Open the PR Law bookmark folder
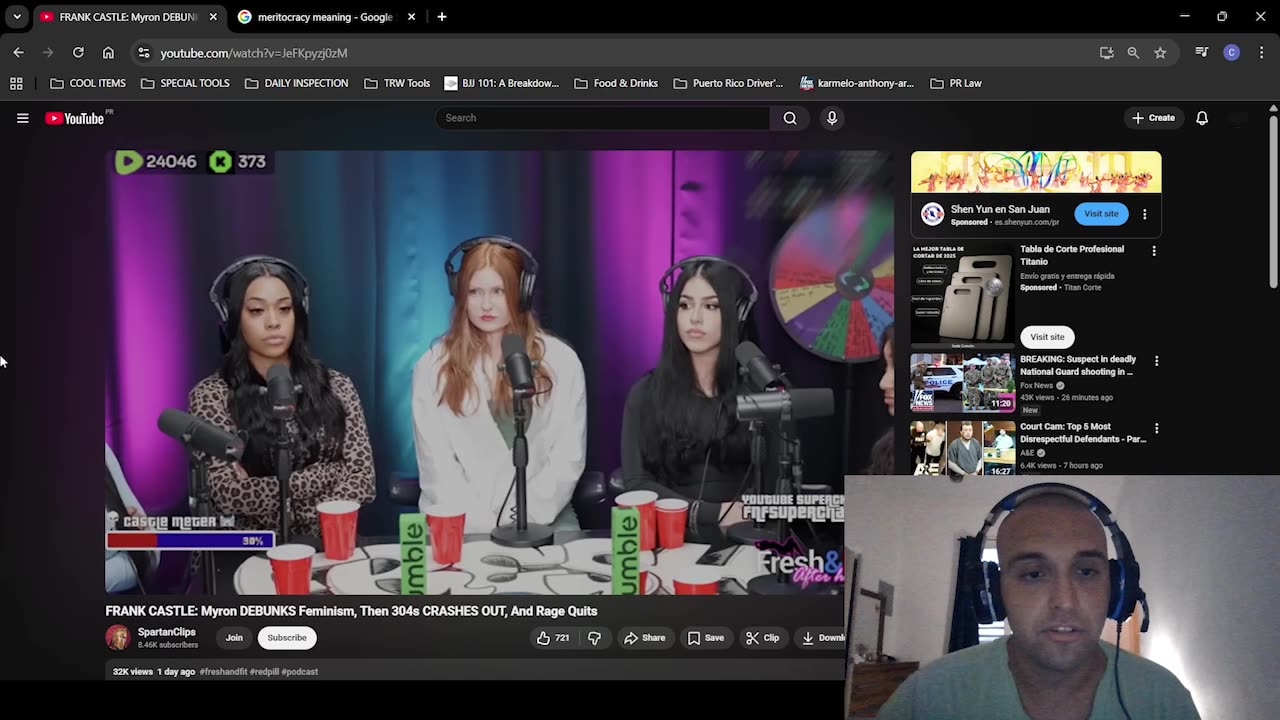1280x720 pixels. coord(956,84)
